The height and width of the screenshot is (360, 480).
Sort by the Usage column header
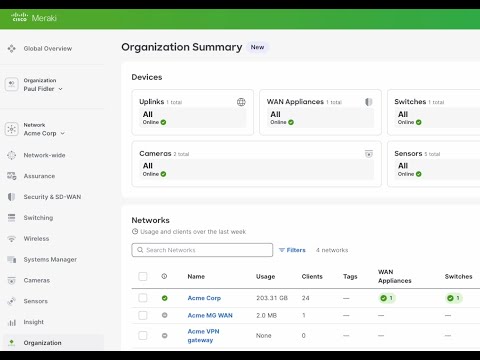[x=265, y=276]
